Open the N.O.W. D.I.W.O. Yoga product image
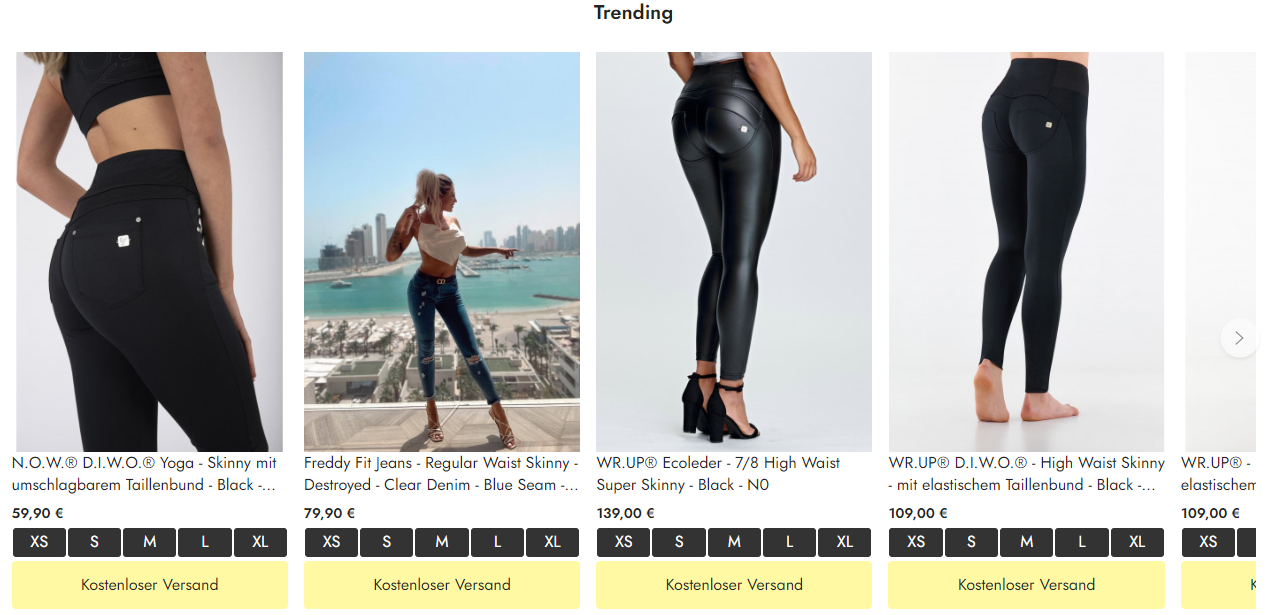The height and width of the screenshot is (615, 1268). pyautogui.click(x=150, y=252)
